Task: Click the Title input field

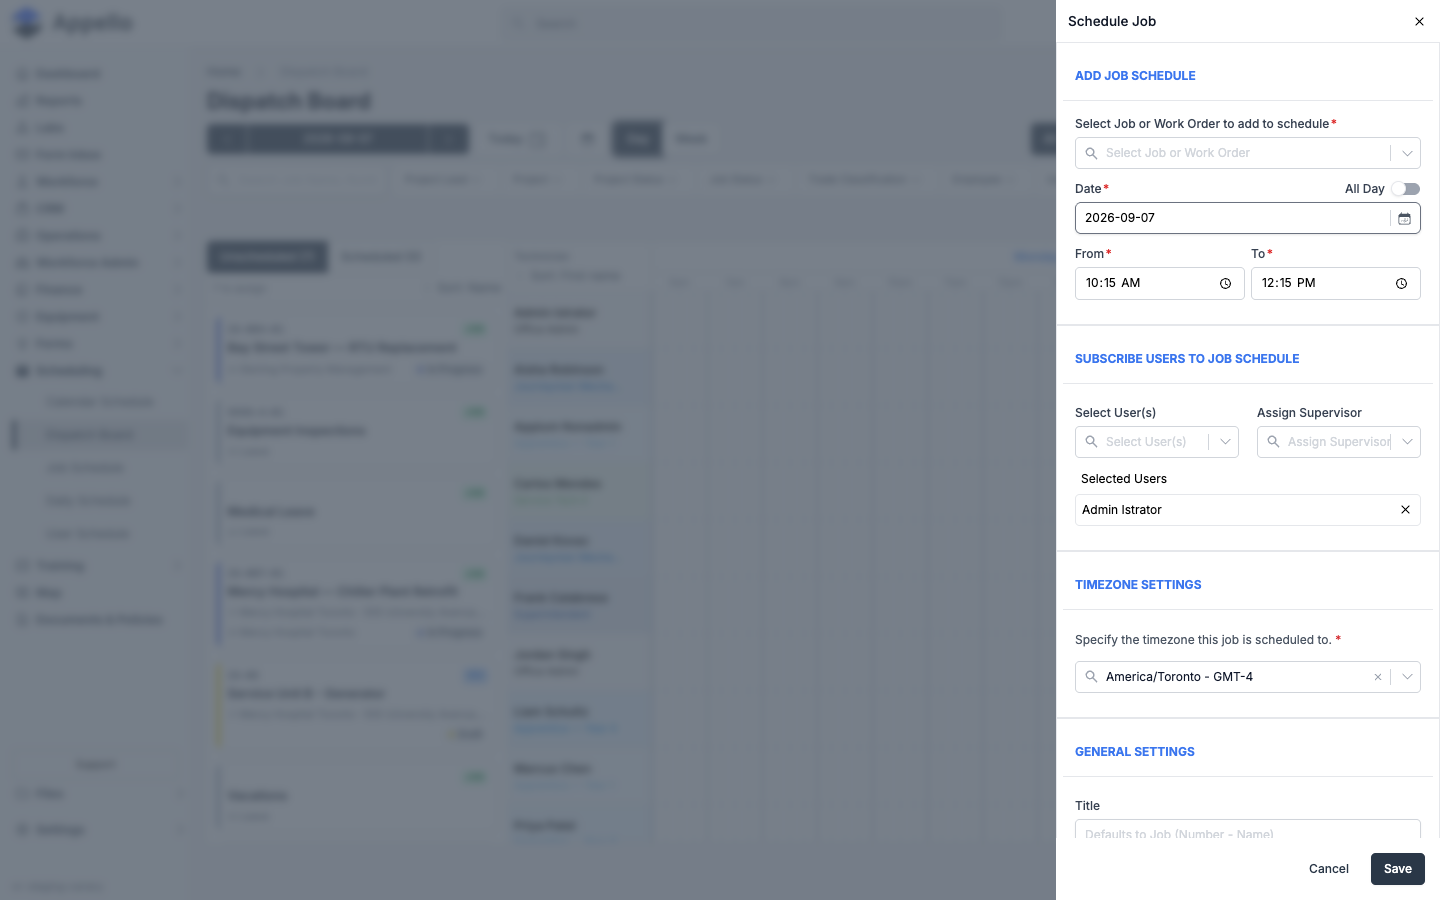Action: coord(1247,830)
